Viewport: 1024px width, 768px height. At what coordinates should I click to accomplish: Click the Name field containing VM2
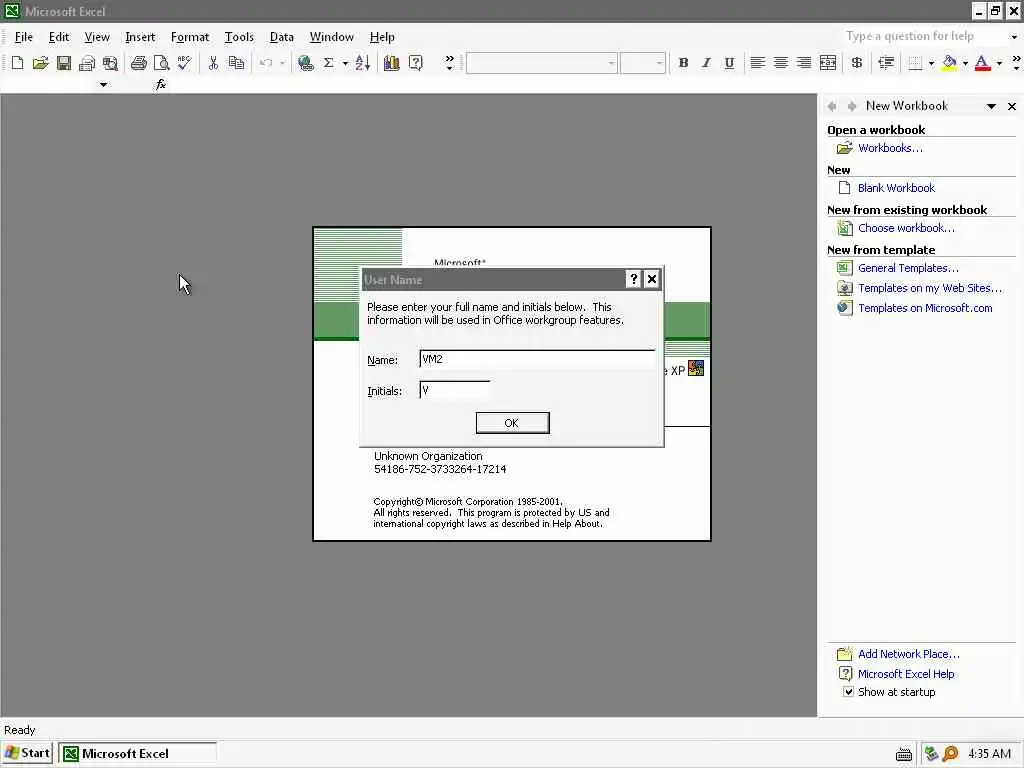pyautogui.click(x=537, y=359)
